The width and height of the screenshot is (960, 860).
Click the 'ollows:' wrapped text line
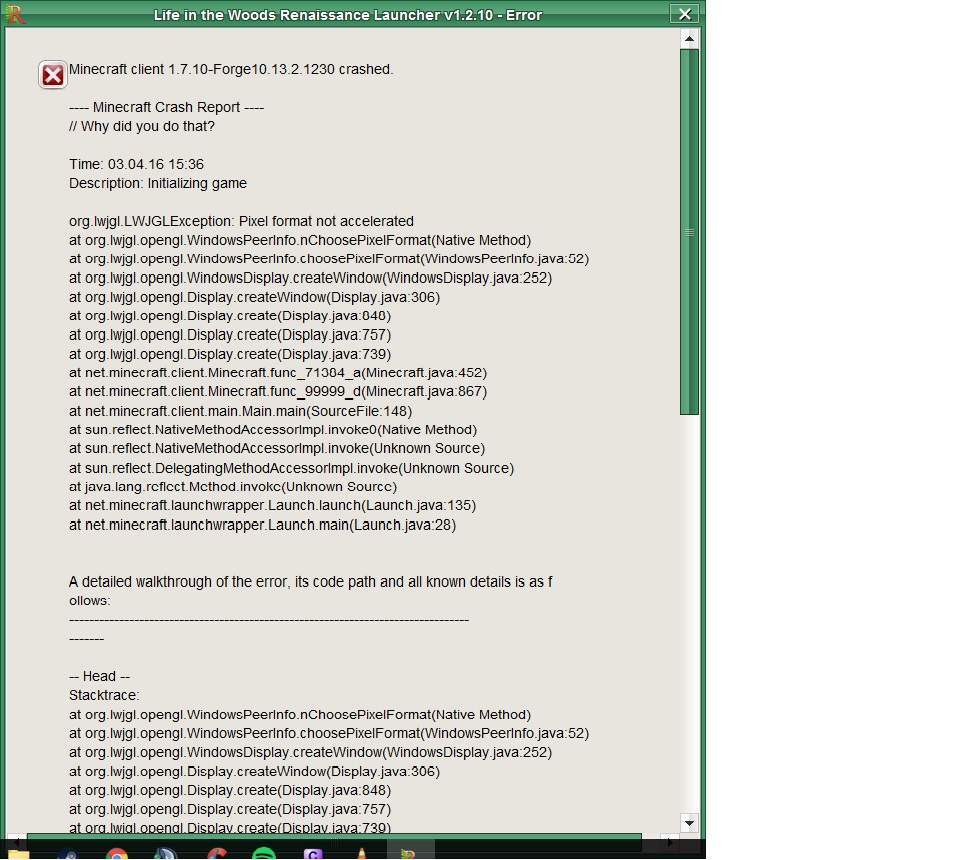(89, 600)
